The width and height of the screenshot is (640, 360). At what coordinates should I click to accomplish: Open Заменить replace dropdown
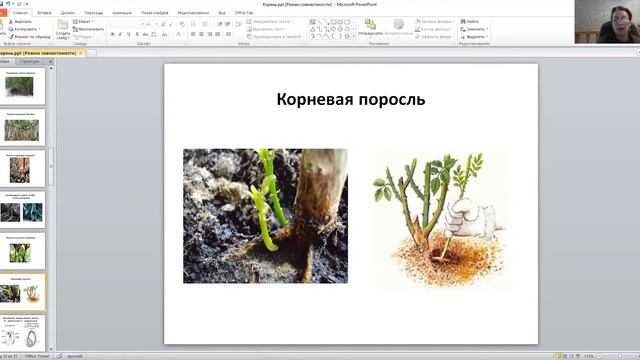coord(474,29)
